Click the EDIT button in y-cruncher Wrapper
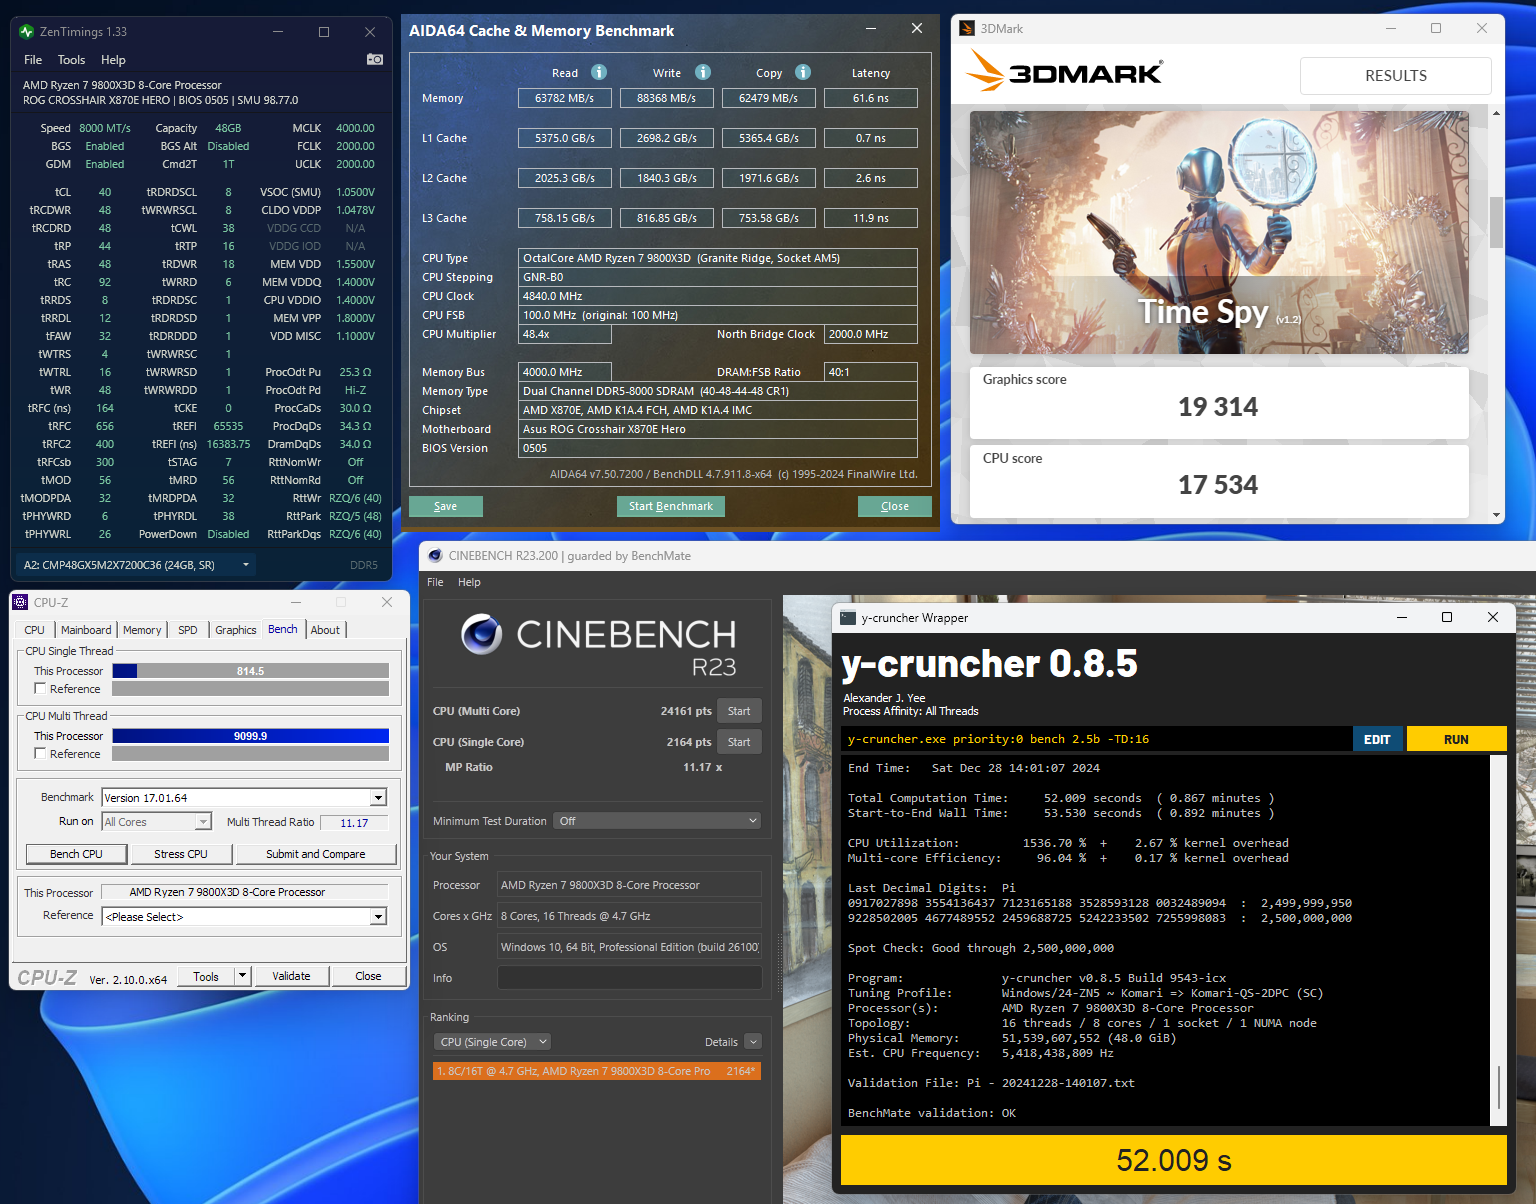Screen dimensions: 1536x1204 pyautogui.click(x=1378, y=739)
